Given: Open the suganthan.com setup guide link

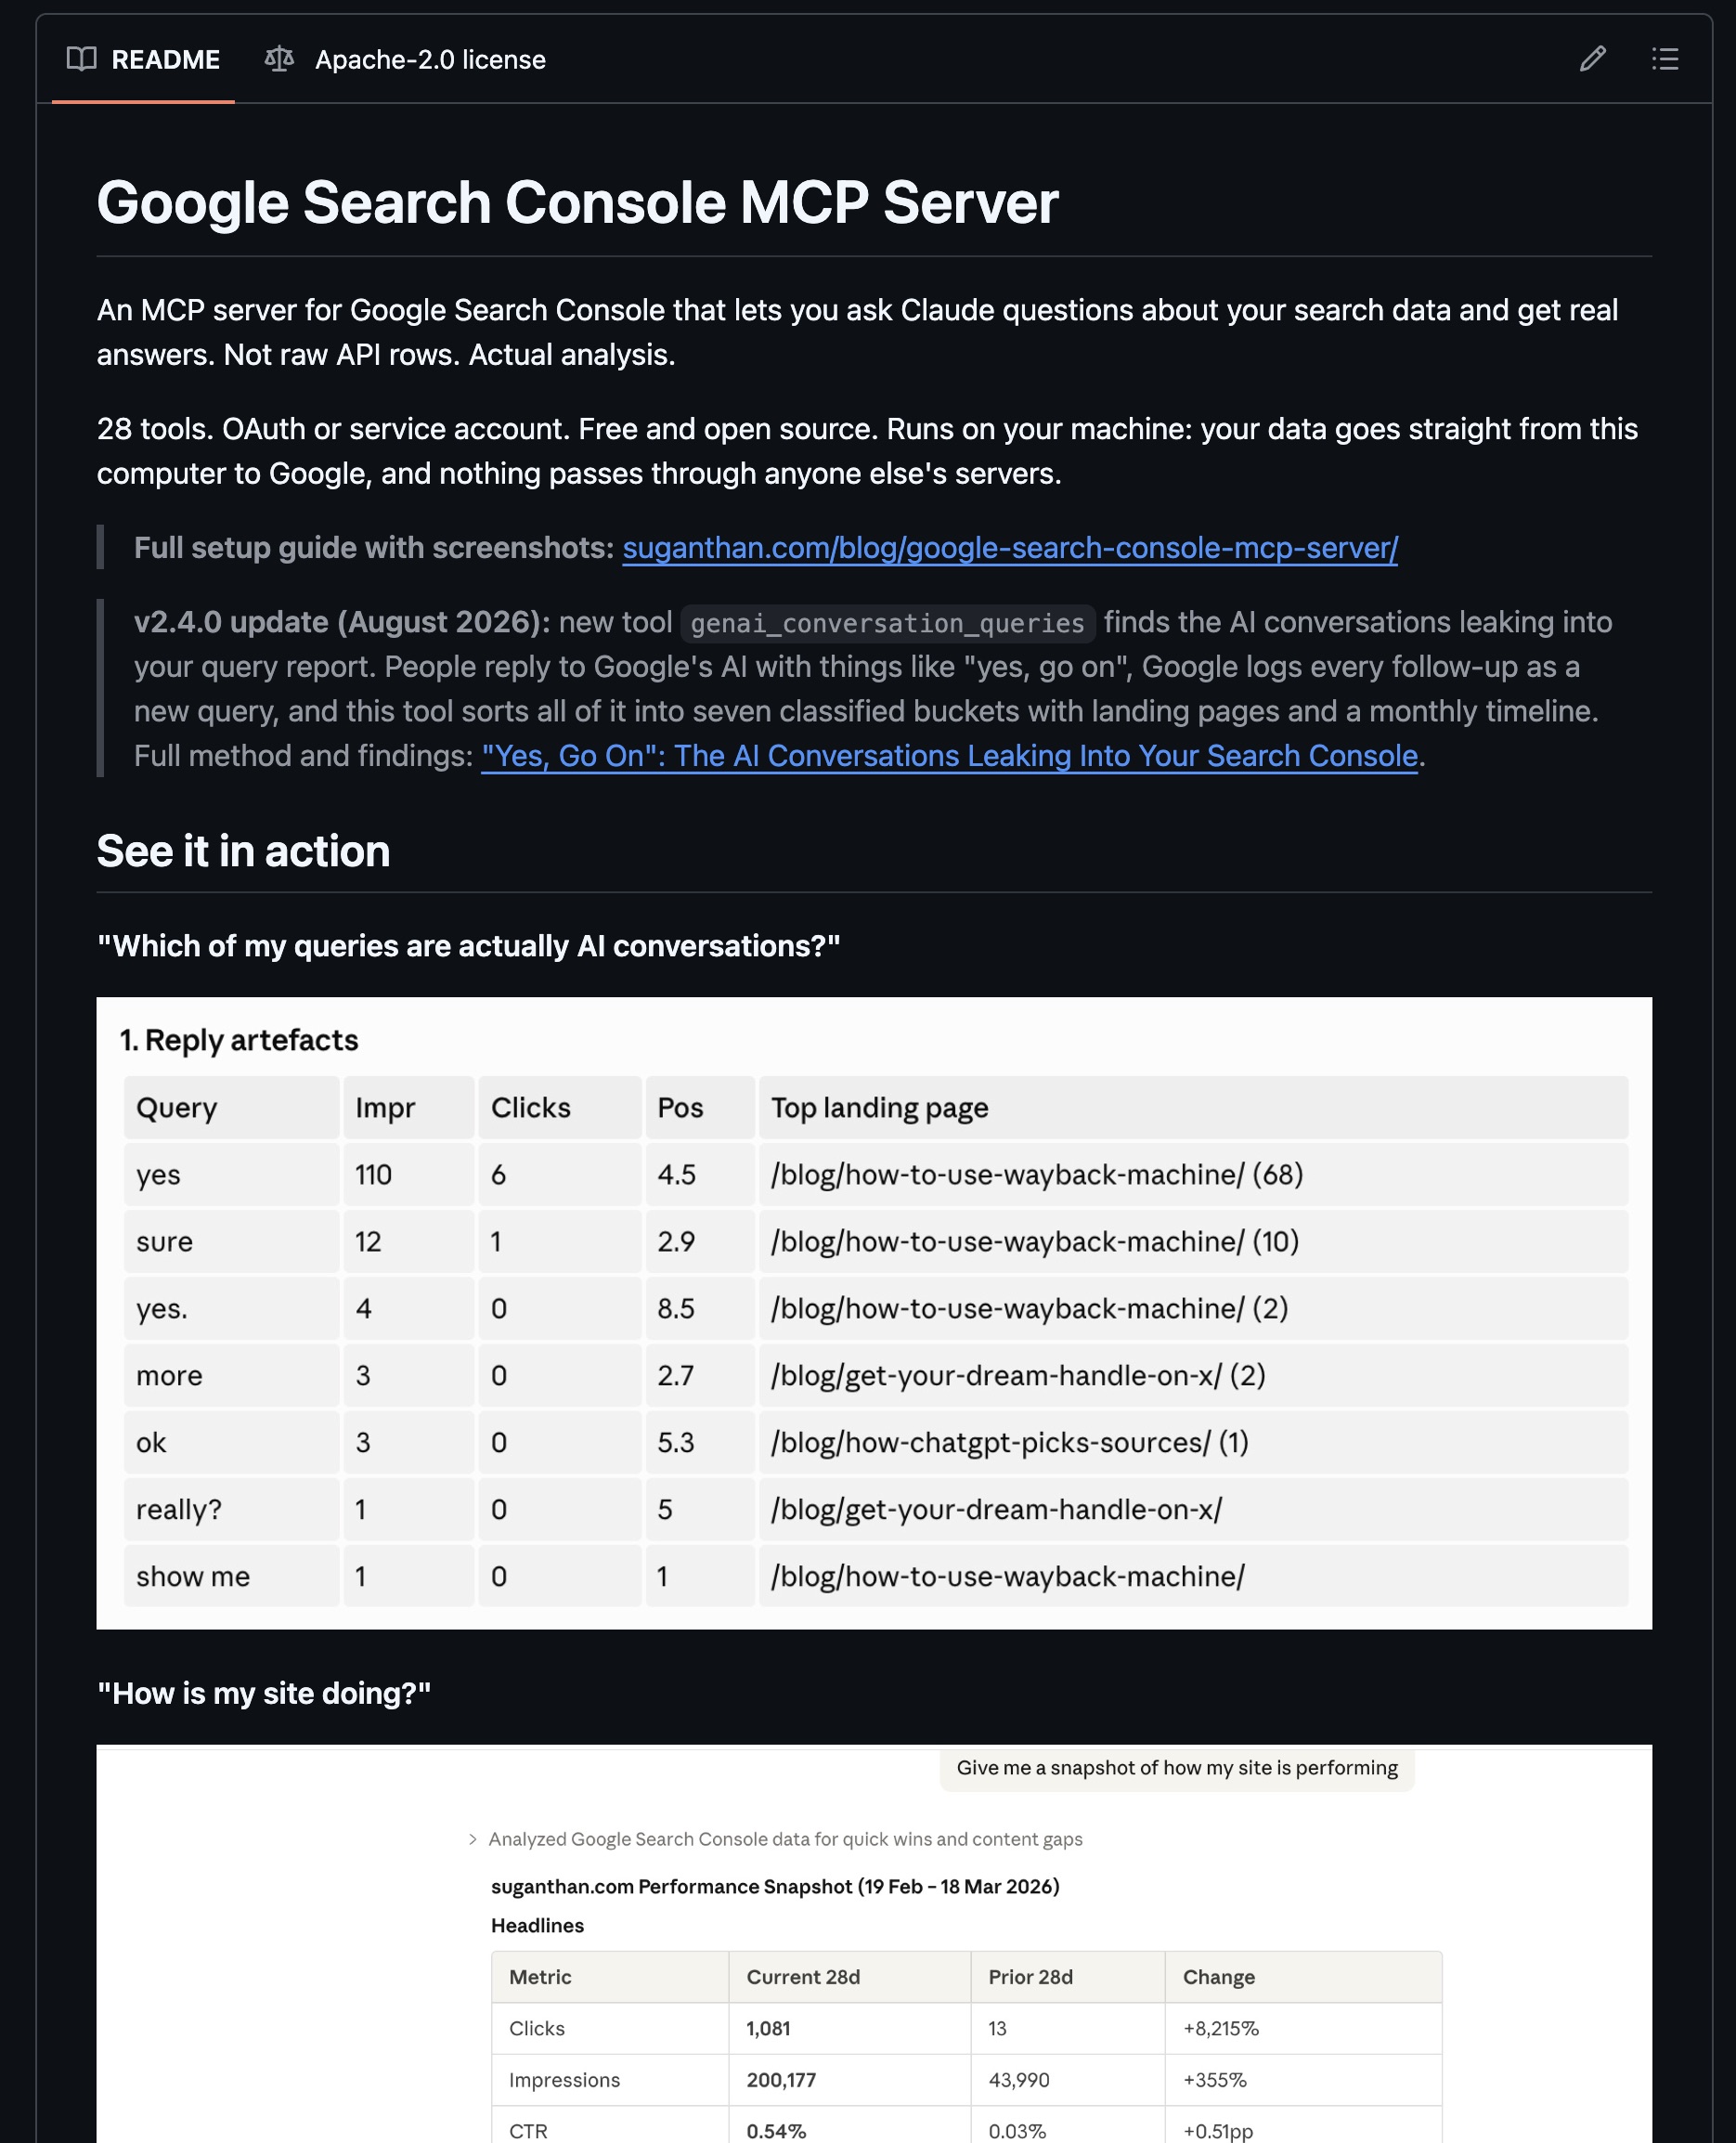Looking at the screenshot, I should (1010, 548).
